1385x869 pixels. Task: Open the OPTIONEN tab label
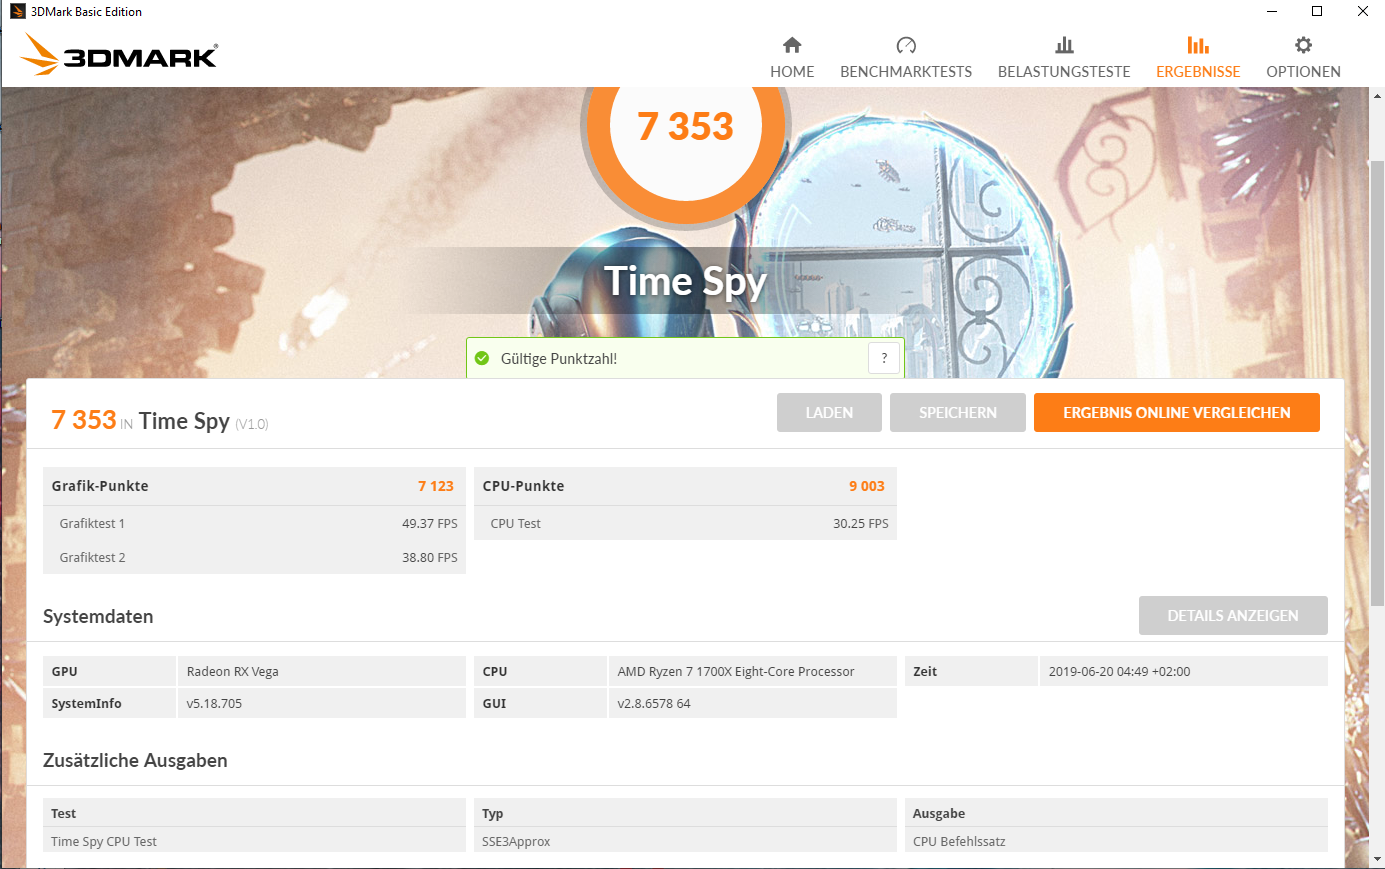tap(1303, 72)
